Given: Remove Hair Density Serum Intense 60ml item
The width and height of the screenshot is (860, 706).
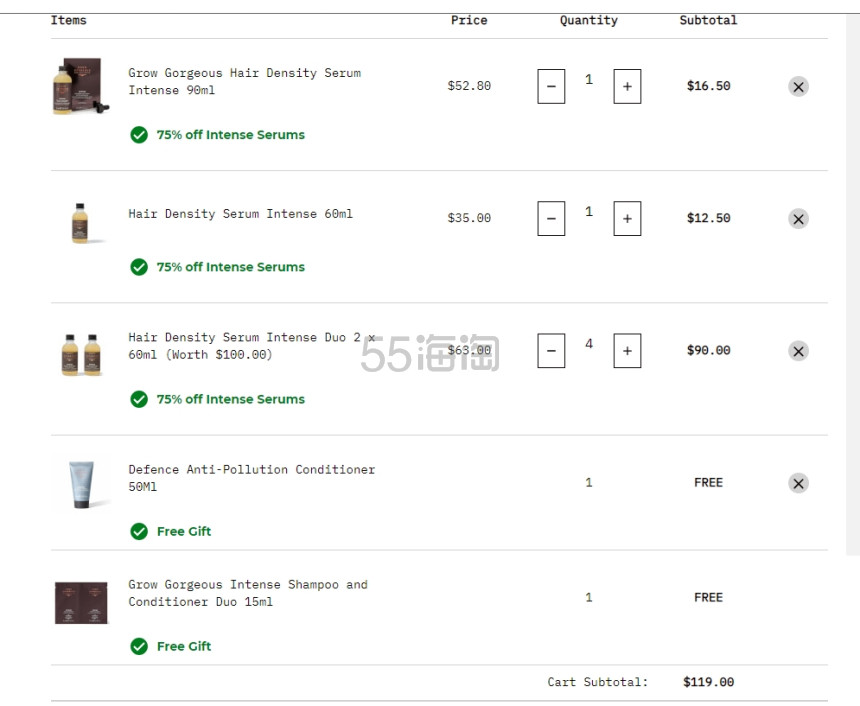Looking at the screenshot, I should pyautogui.click(x=798, y=219).
